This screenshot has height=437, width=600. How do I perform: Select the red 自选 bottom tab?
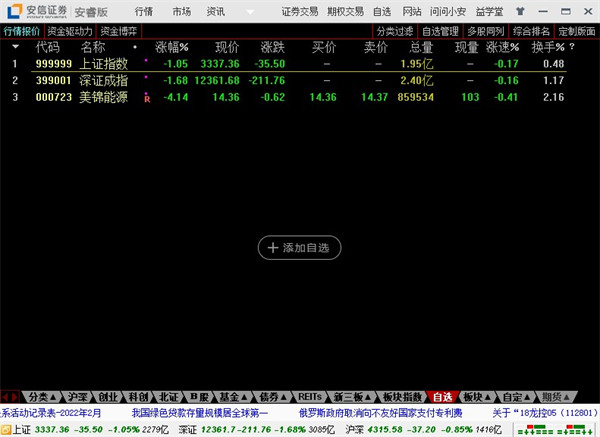[x=442, y=397]
